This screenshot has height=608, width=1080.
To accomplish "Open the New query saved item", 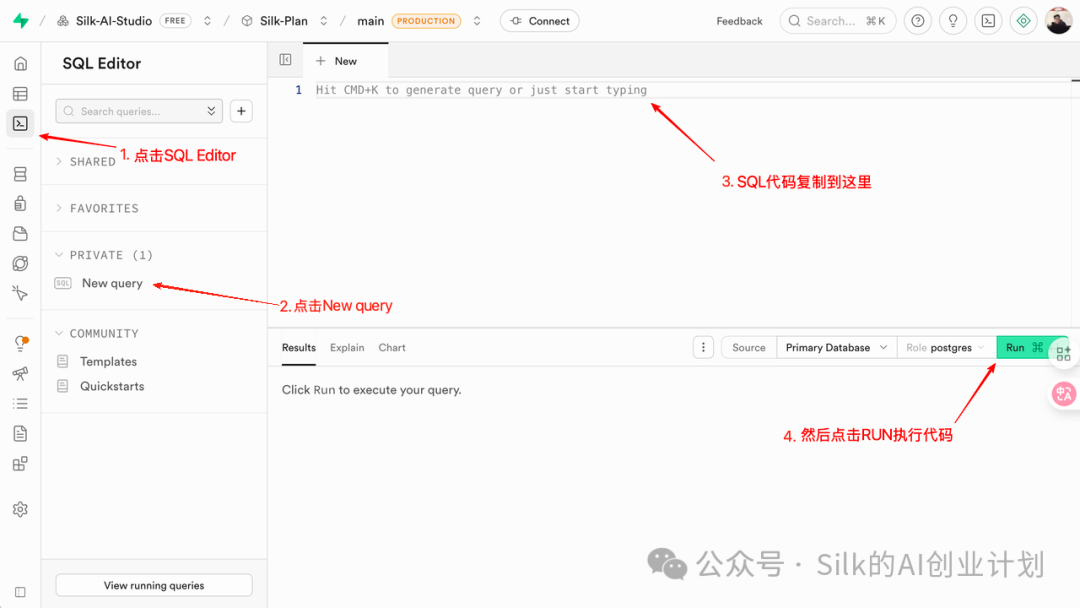I will point(112,283).
